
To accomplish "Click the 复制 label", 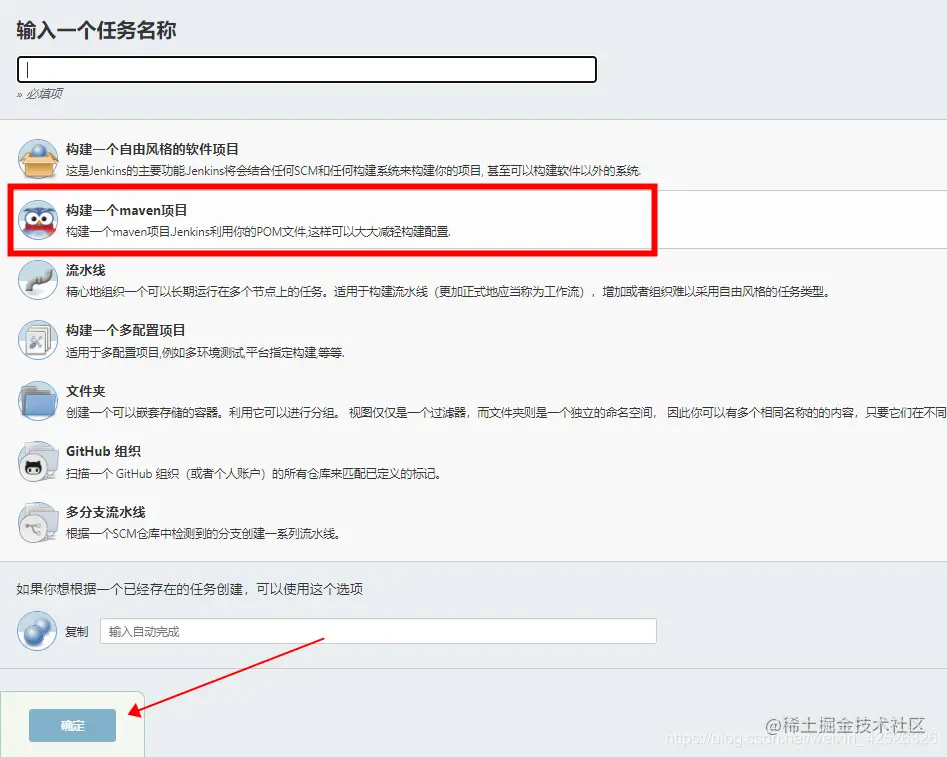I will pos(77,632).
